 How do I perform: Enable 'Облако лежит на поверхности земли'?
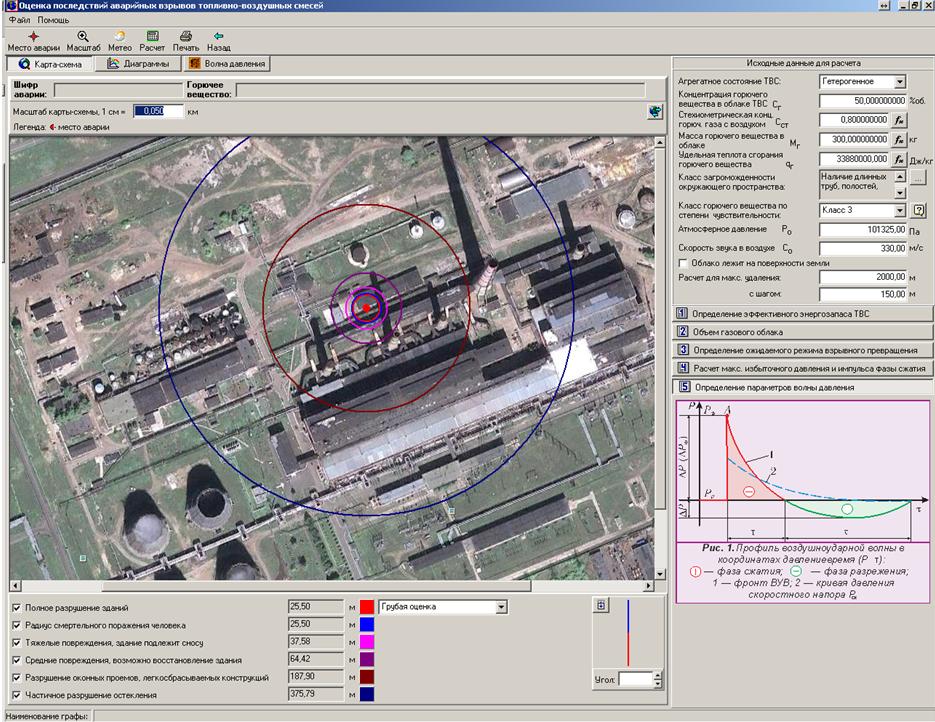683,263
